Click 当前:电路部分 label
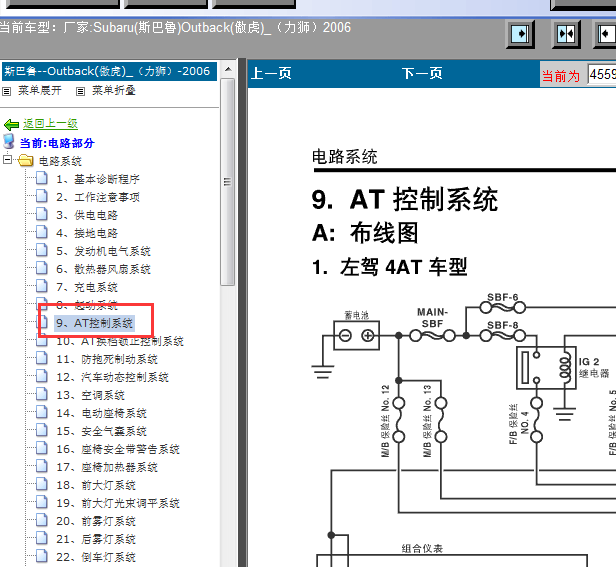 (57, 143)
